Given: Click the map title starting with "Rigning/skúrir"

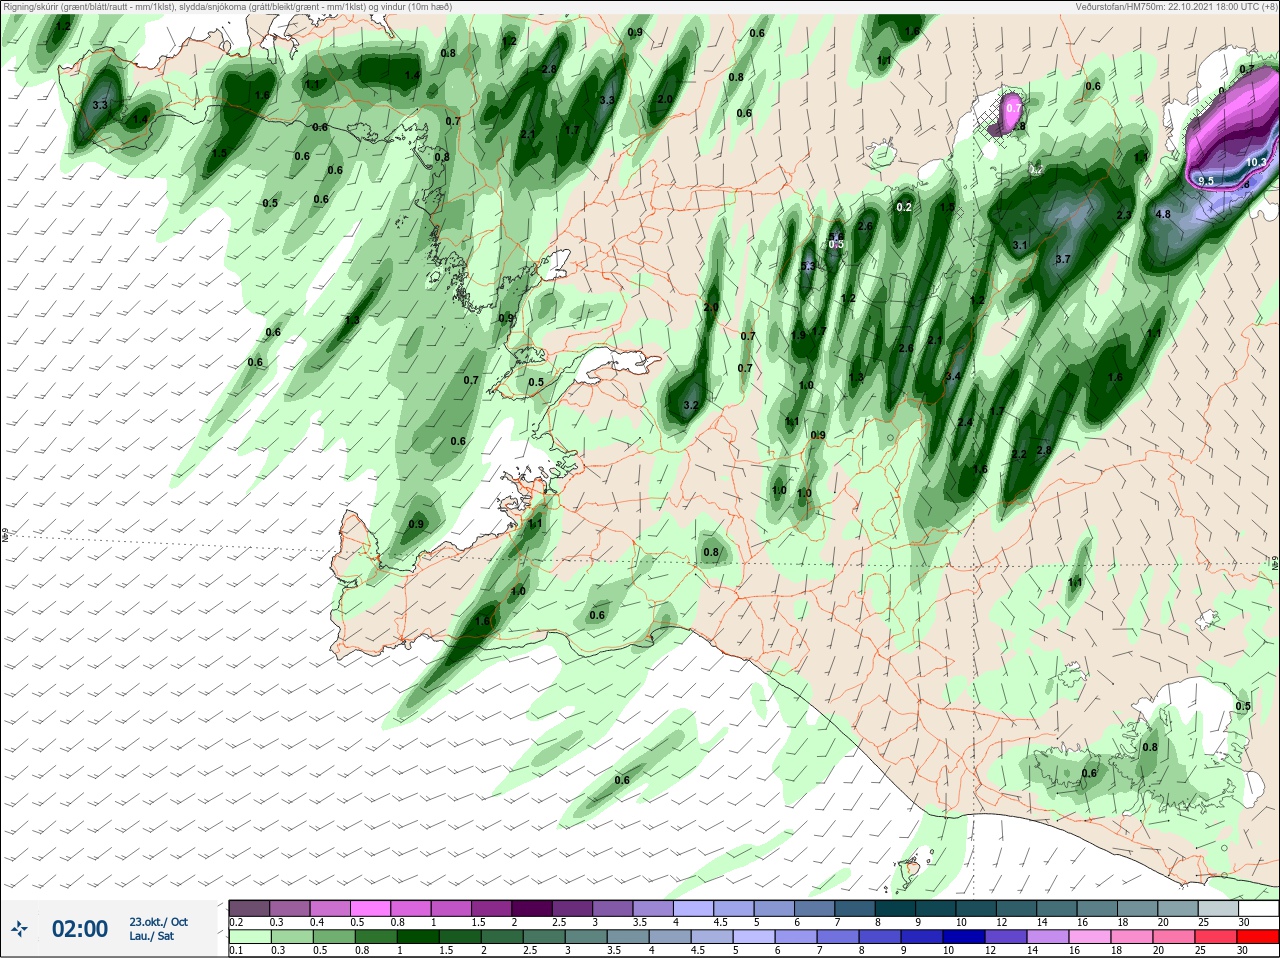Looking at the screenshot, I should (x=227, y=6).
